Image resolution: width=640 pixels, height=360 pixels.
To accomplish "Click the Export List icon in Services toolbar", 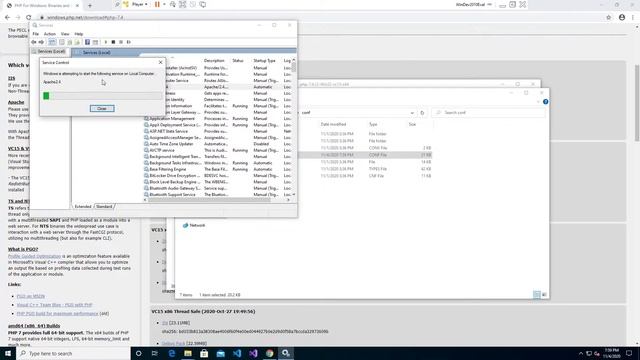I will point(77,42).
